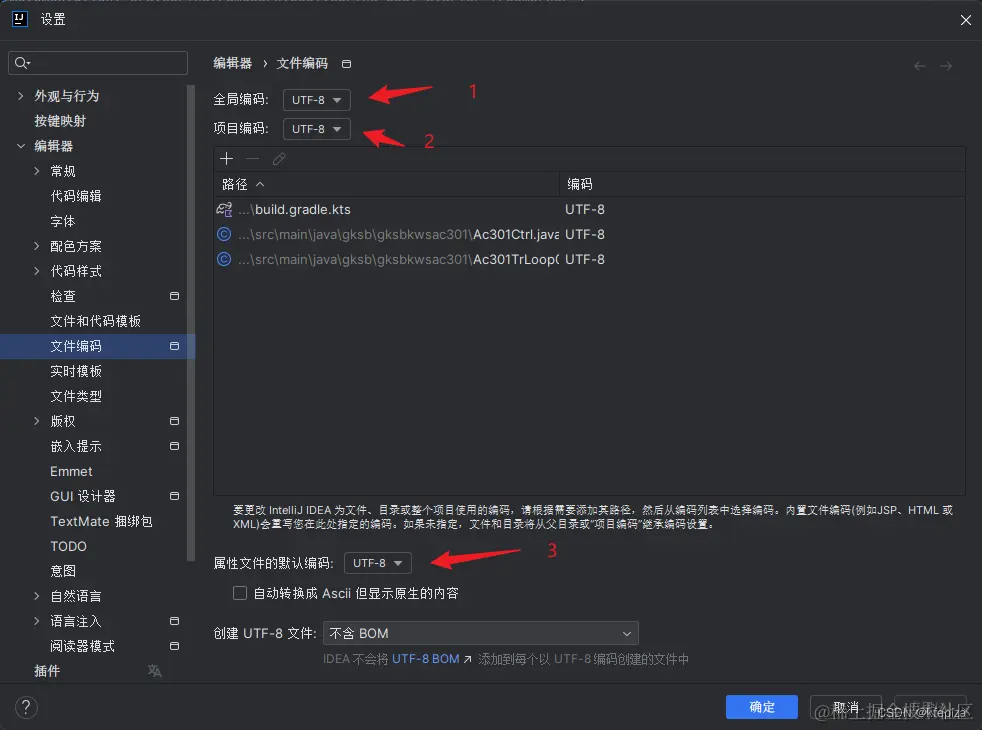Click 编辑器 in the breadcrumb path

[x=233, y=62]
